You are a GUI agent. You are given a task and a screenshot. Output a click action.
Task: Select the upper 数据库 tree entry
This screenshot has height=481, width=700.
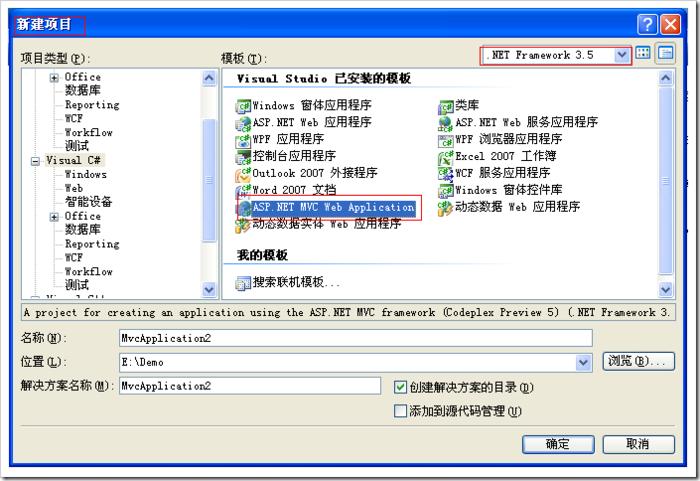83,91
